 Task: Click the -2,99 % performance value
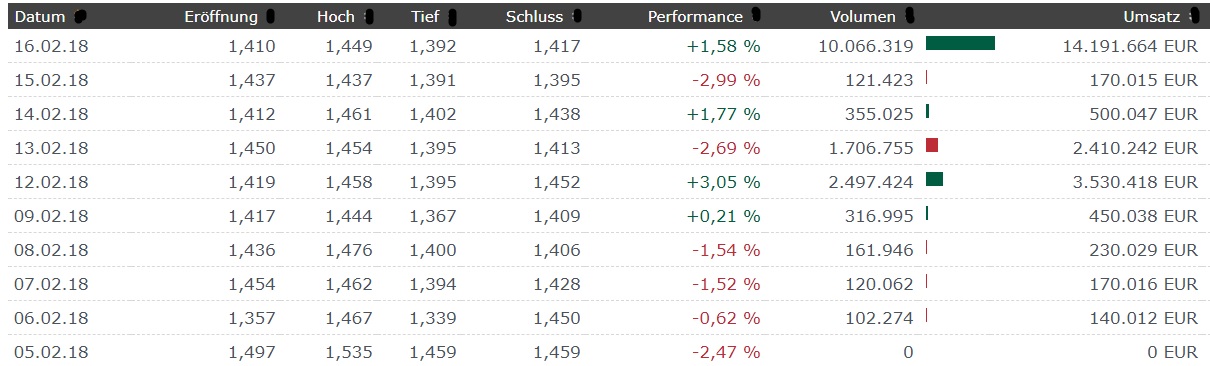click(725, 80)
